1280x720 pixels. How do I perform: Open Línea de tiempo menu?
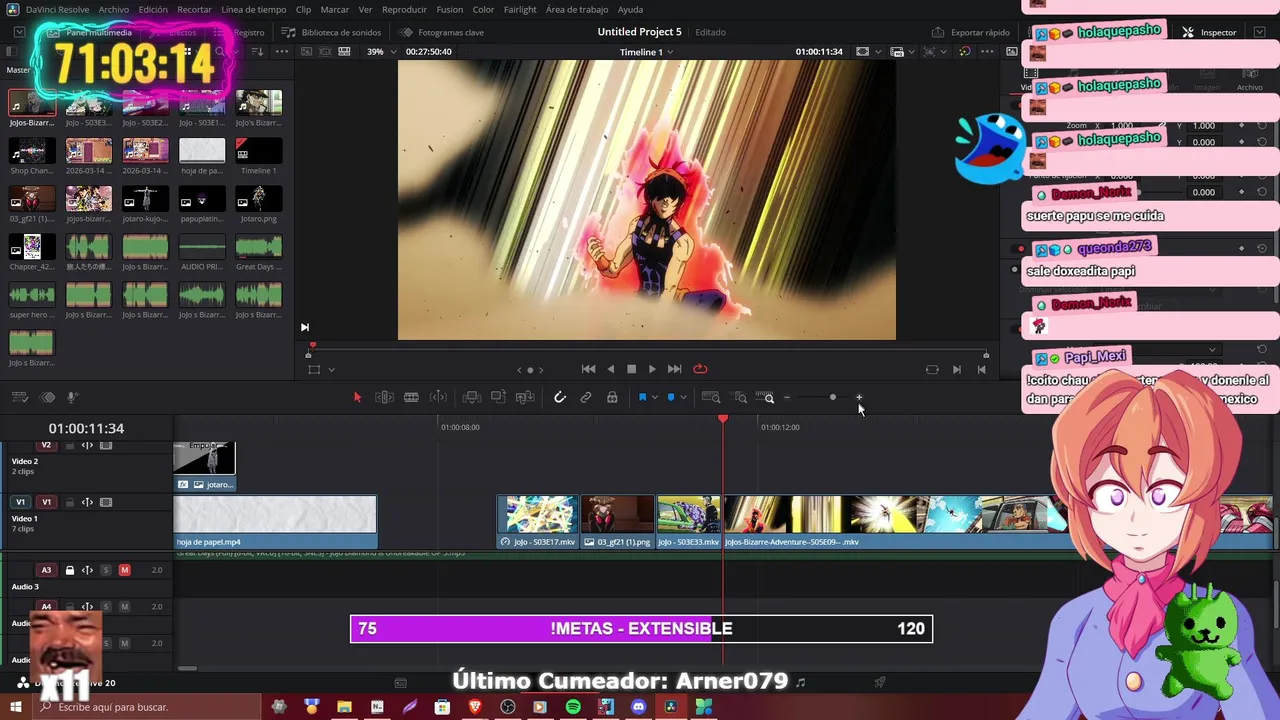[254, 9]
